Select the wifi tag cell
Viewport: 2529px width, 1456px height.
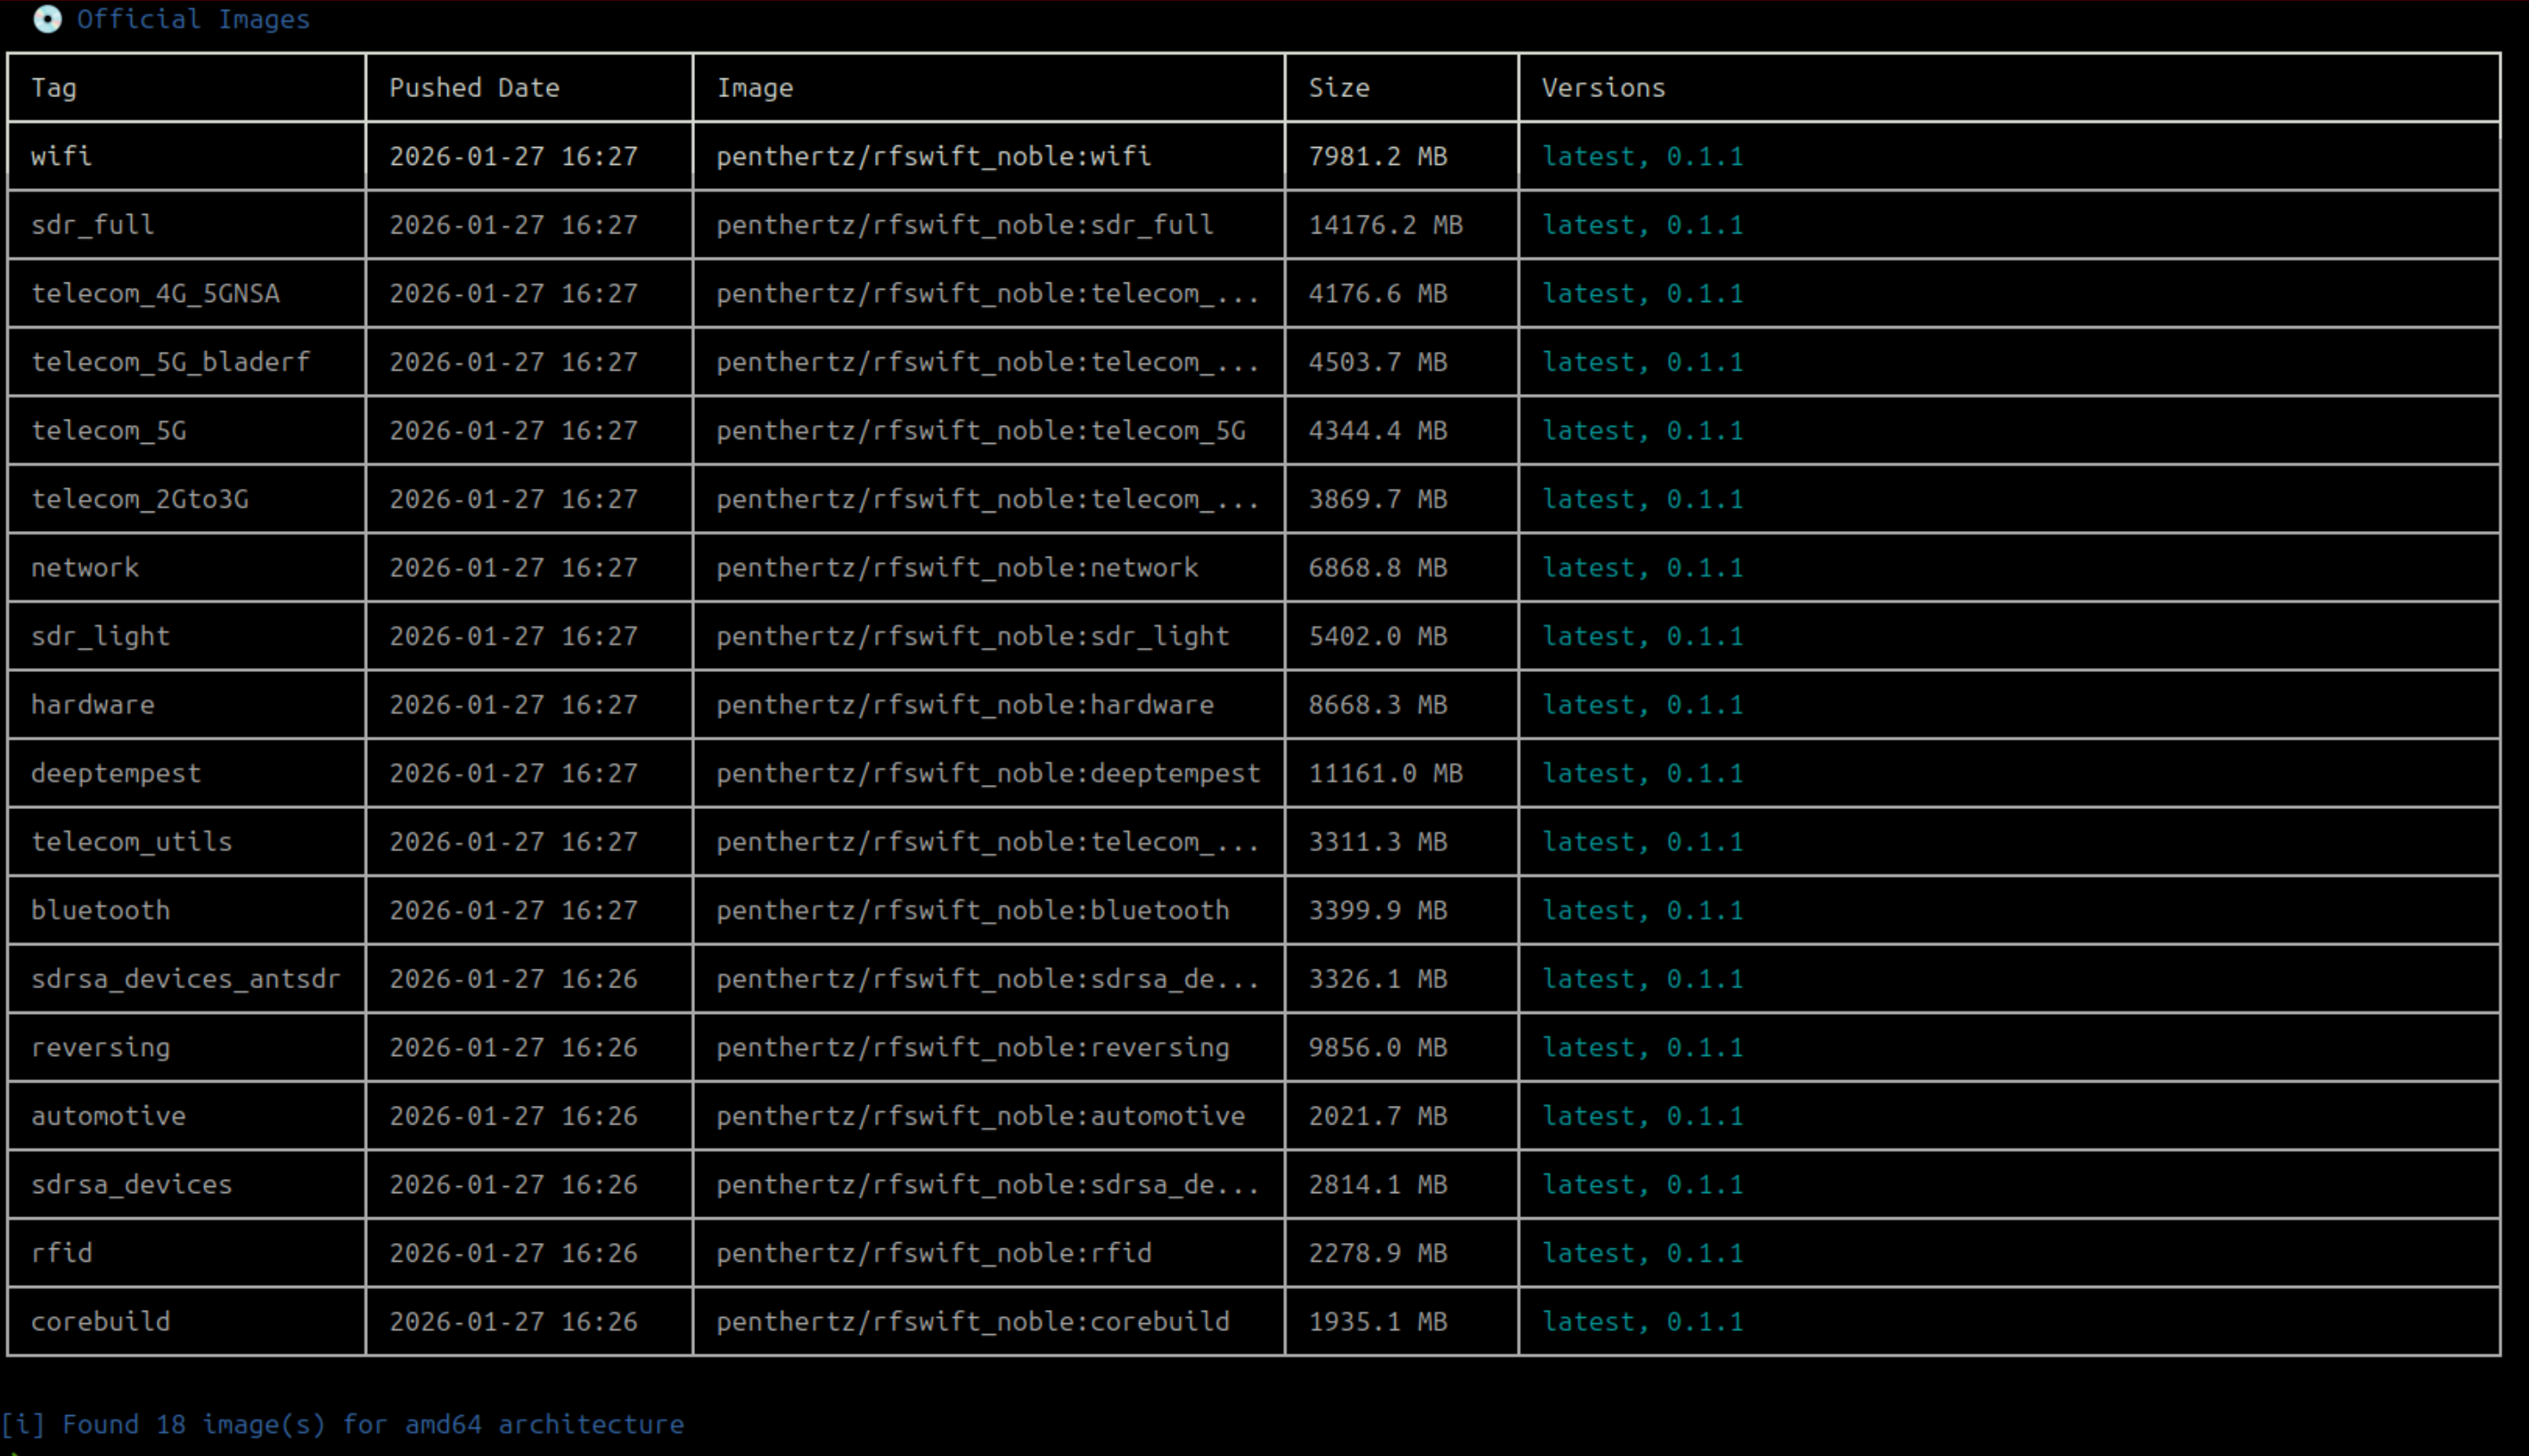(62, 156)
